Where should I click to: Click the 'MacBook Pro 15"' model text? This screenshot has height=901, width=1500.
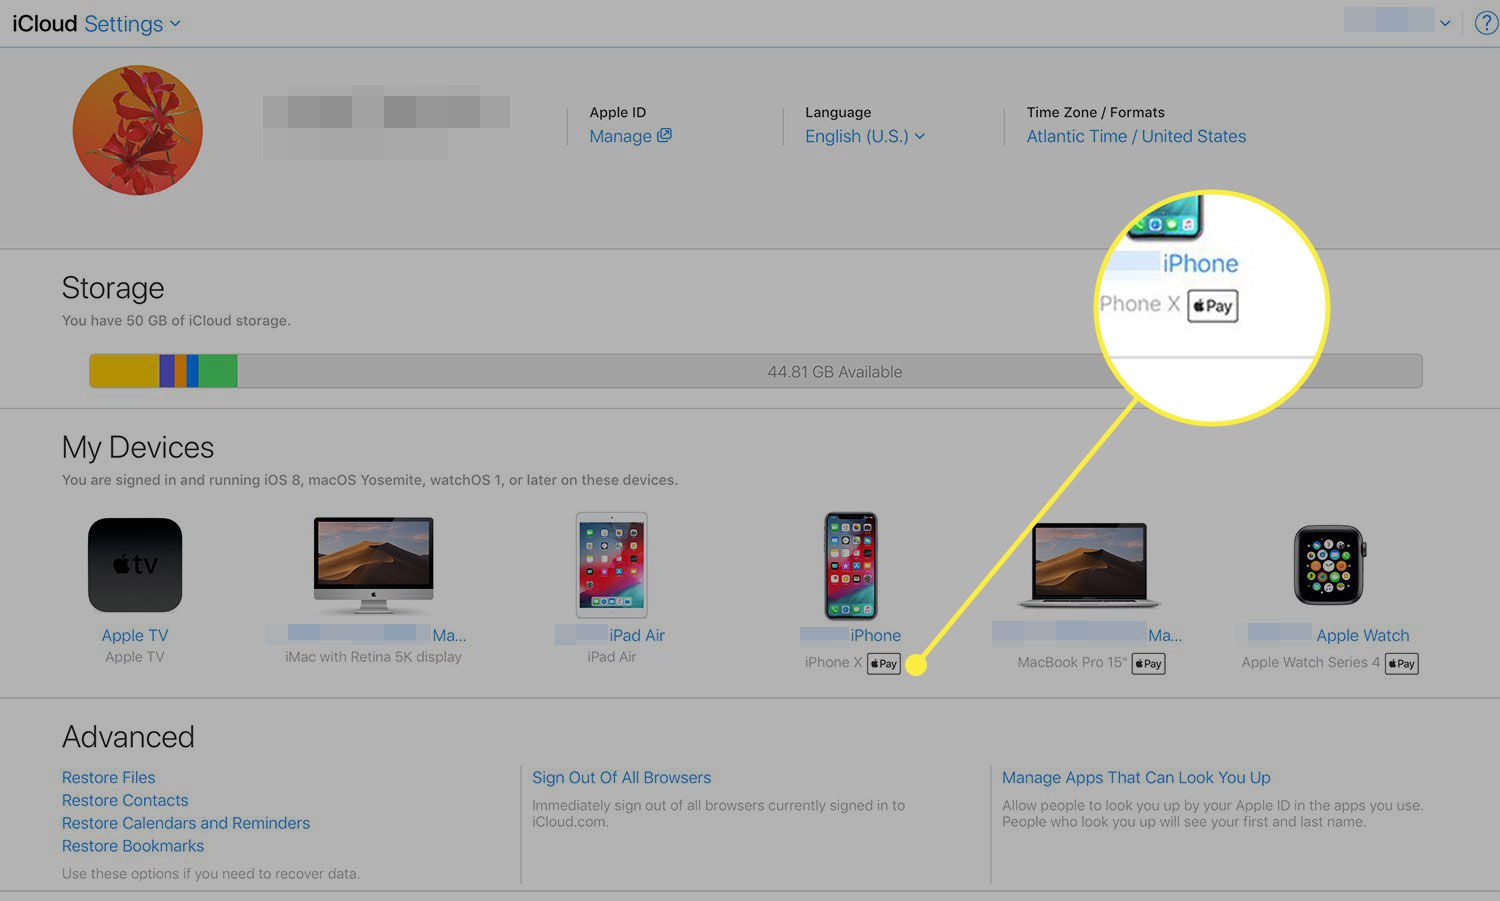[1072, 662]
